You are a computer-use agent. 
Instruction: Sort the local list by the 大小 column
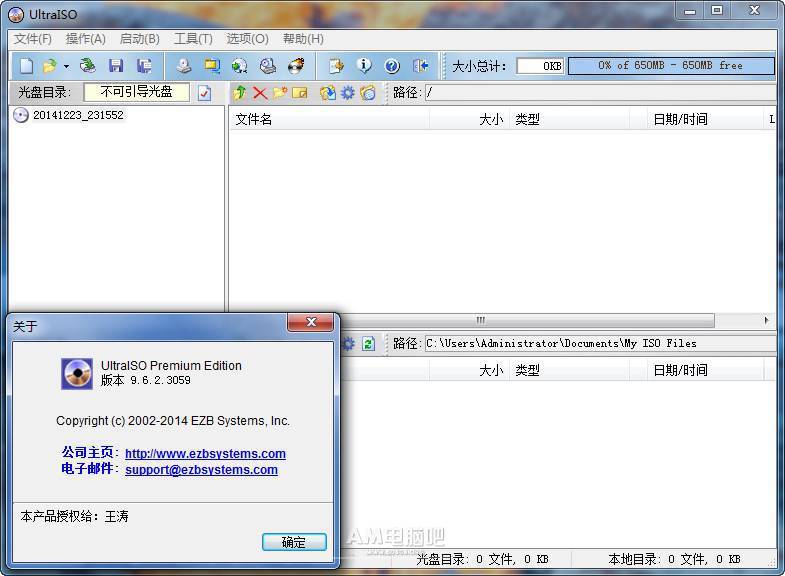469,370
